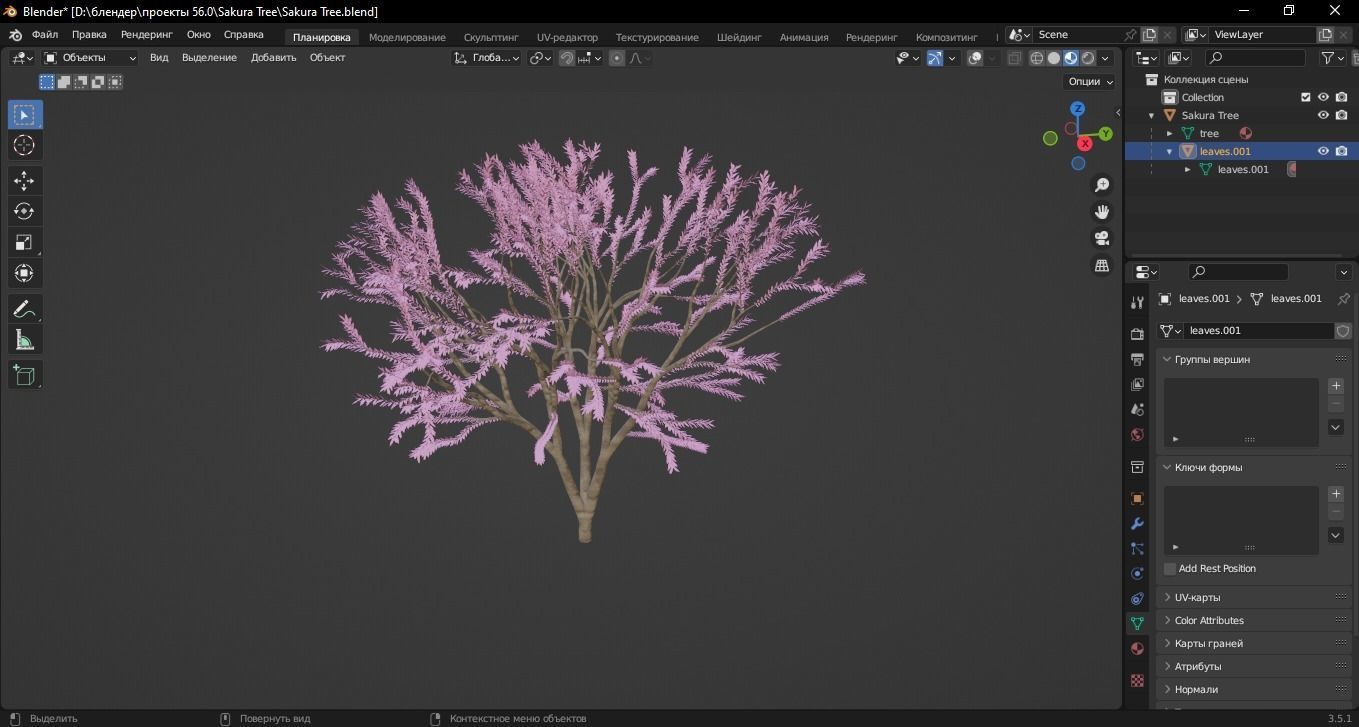Hide leaves.001 with its eye icon
The width and height of the screenshot is (1359, 727).
pyautogui.click(x=1323, y=151)
